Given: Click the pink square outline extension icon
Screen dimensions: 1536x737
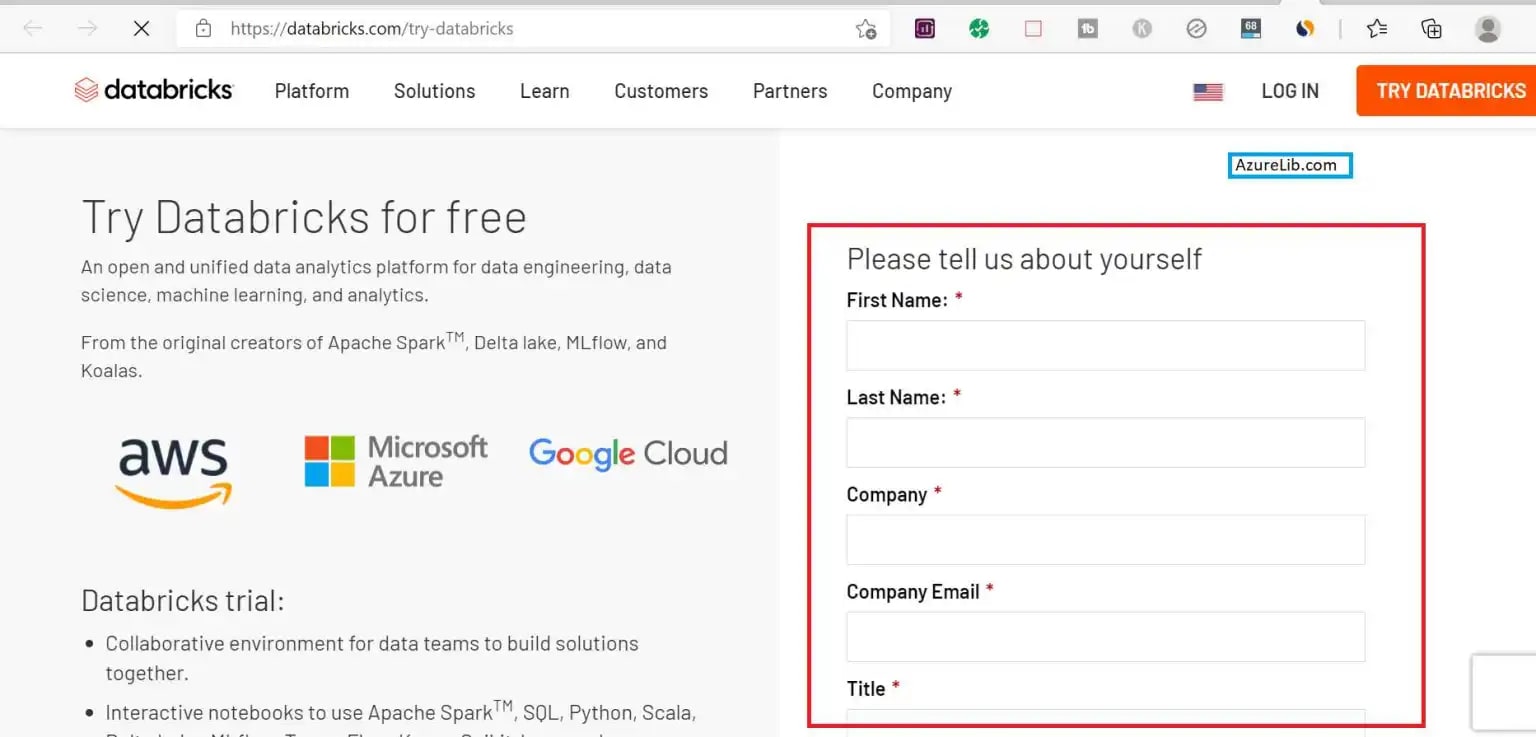Looking at the screenshot, I should (x=1033, y=29).
